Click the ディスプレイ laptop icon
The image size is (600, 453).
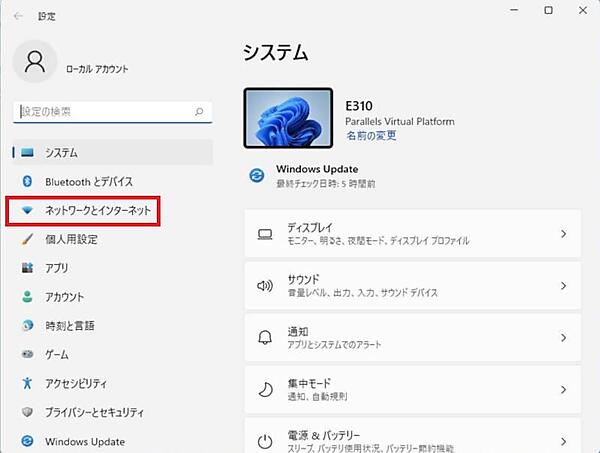(265, 234)
